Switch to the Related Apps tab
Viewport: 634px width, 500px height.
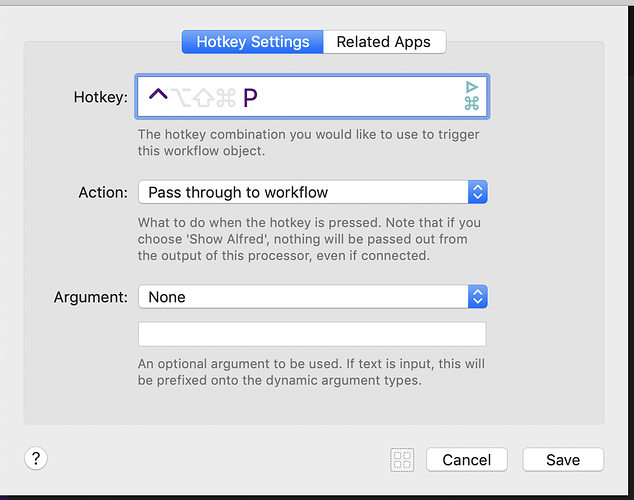pyautogui.click(x=384, y=42)
